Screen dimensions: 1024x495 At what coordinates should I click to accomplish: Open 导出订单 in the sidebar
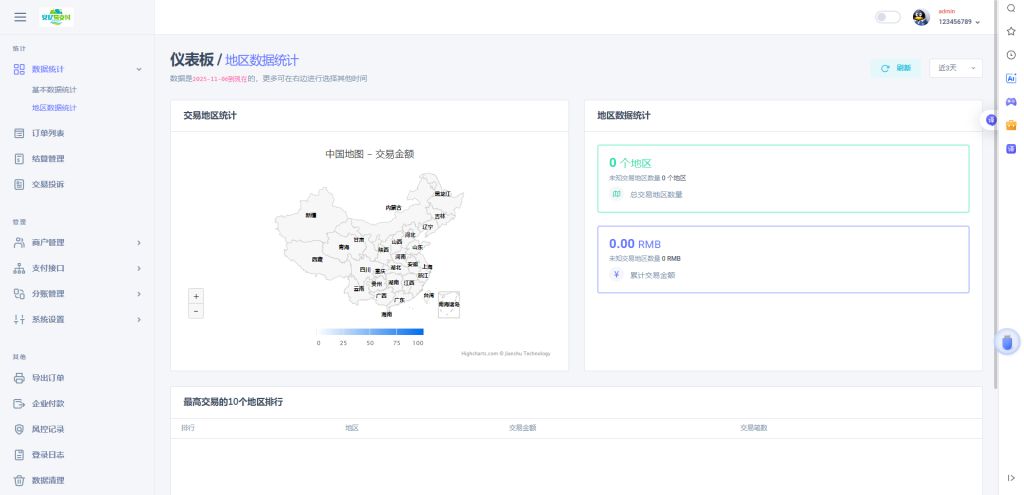pos(48,378)
